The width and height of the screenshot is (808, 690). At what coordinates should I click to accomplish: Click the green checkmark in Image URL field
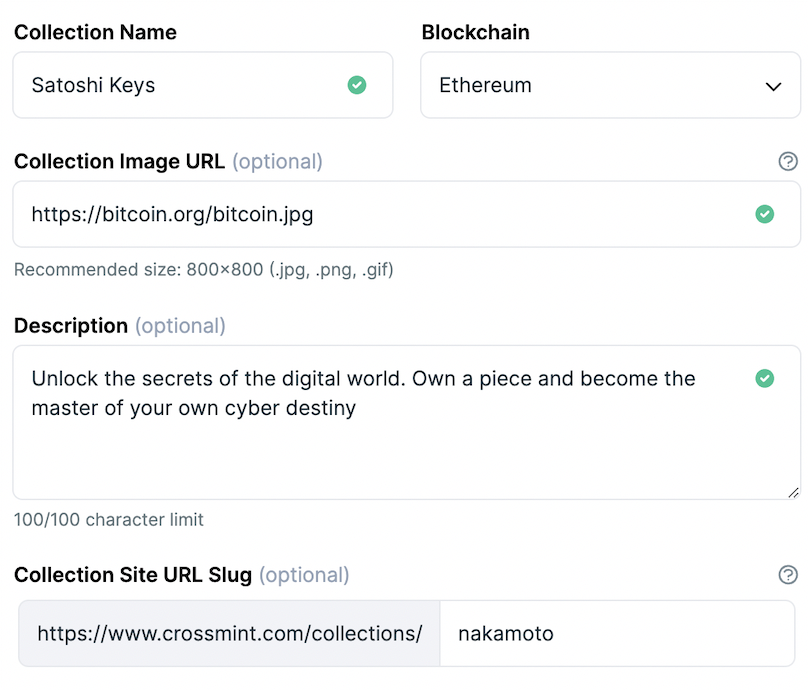click(x=764, y=214)
